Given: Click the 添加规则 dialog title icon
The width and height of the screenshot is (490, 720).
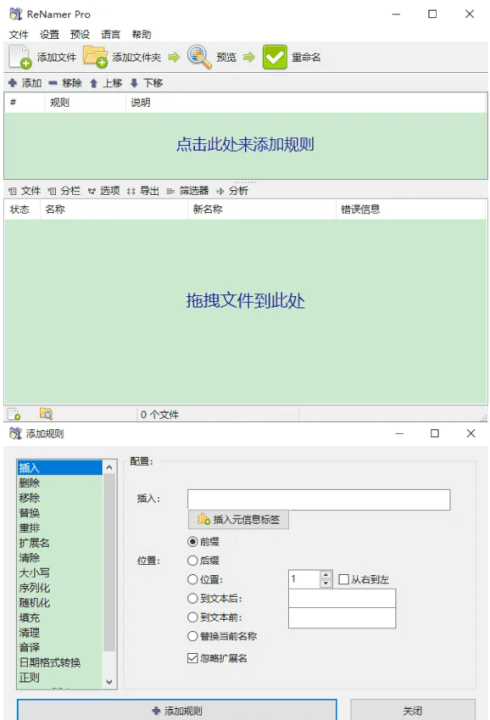Looking at the screenshot, I should (x=16, y=433).
